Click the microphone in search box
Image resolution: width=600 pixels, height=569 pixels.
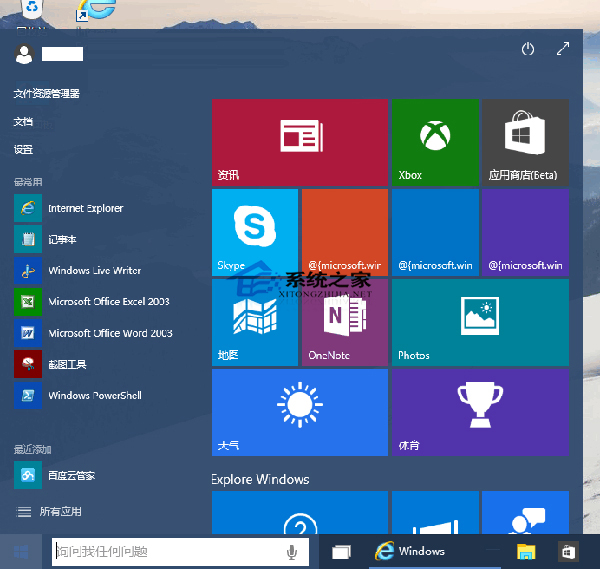tap(292, 552)
